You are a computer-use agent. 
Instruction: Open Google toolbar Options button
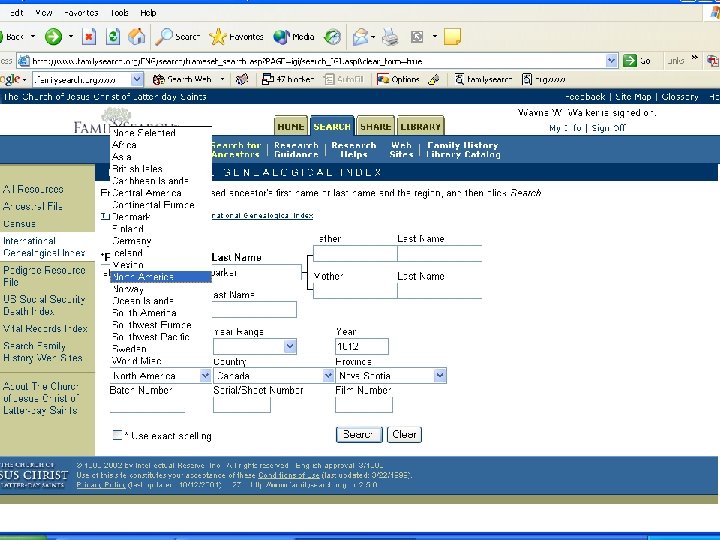coord(398,79)
